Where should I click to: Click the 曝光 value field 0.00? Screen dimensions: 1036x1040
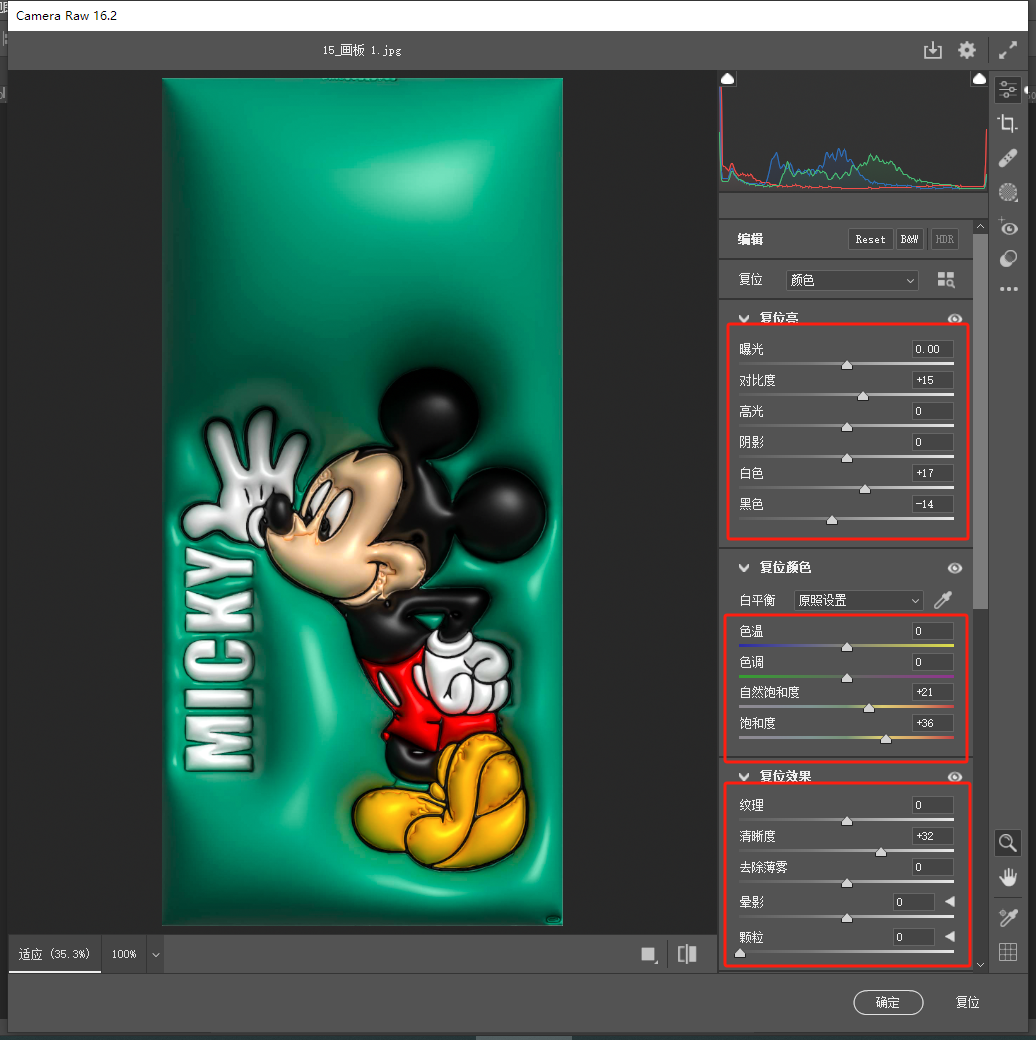(933, 349)
